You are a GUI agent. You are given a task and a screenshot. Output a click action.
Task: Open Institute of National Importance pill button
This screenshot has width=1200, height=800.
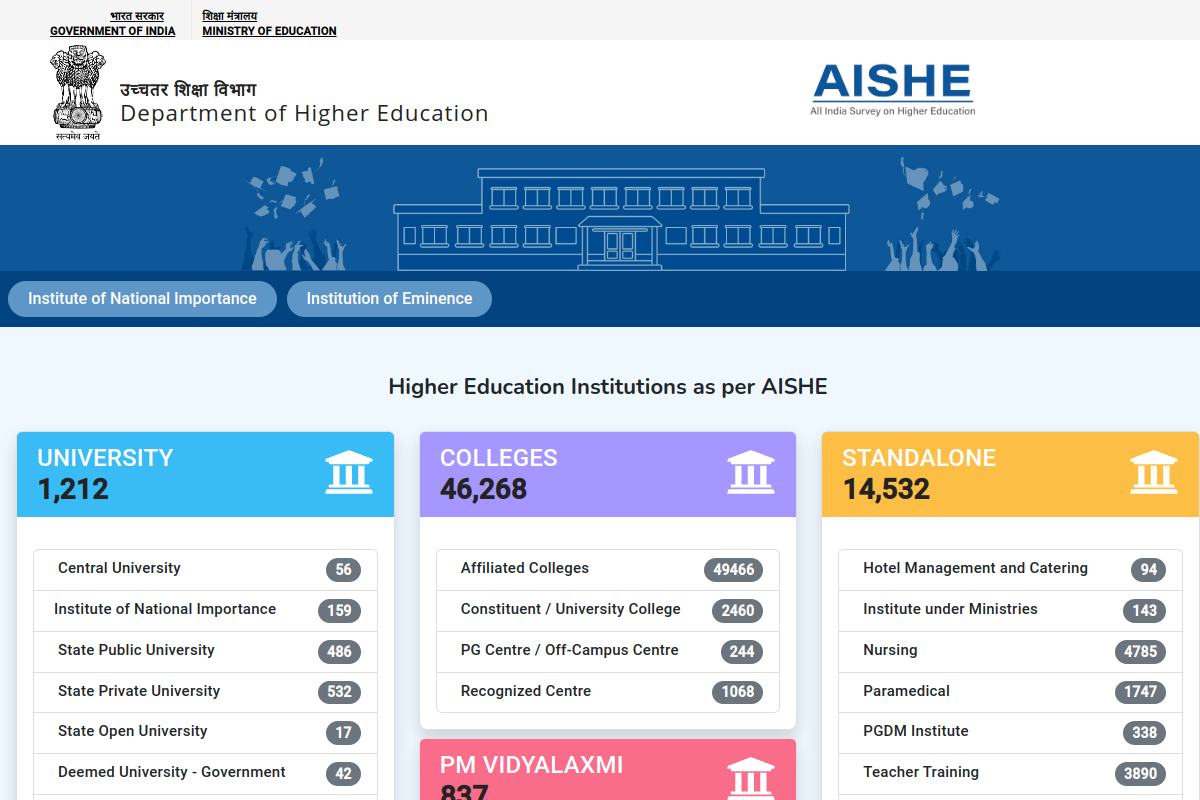142,299
